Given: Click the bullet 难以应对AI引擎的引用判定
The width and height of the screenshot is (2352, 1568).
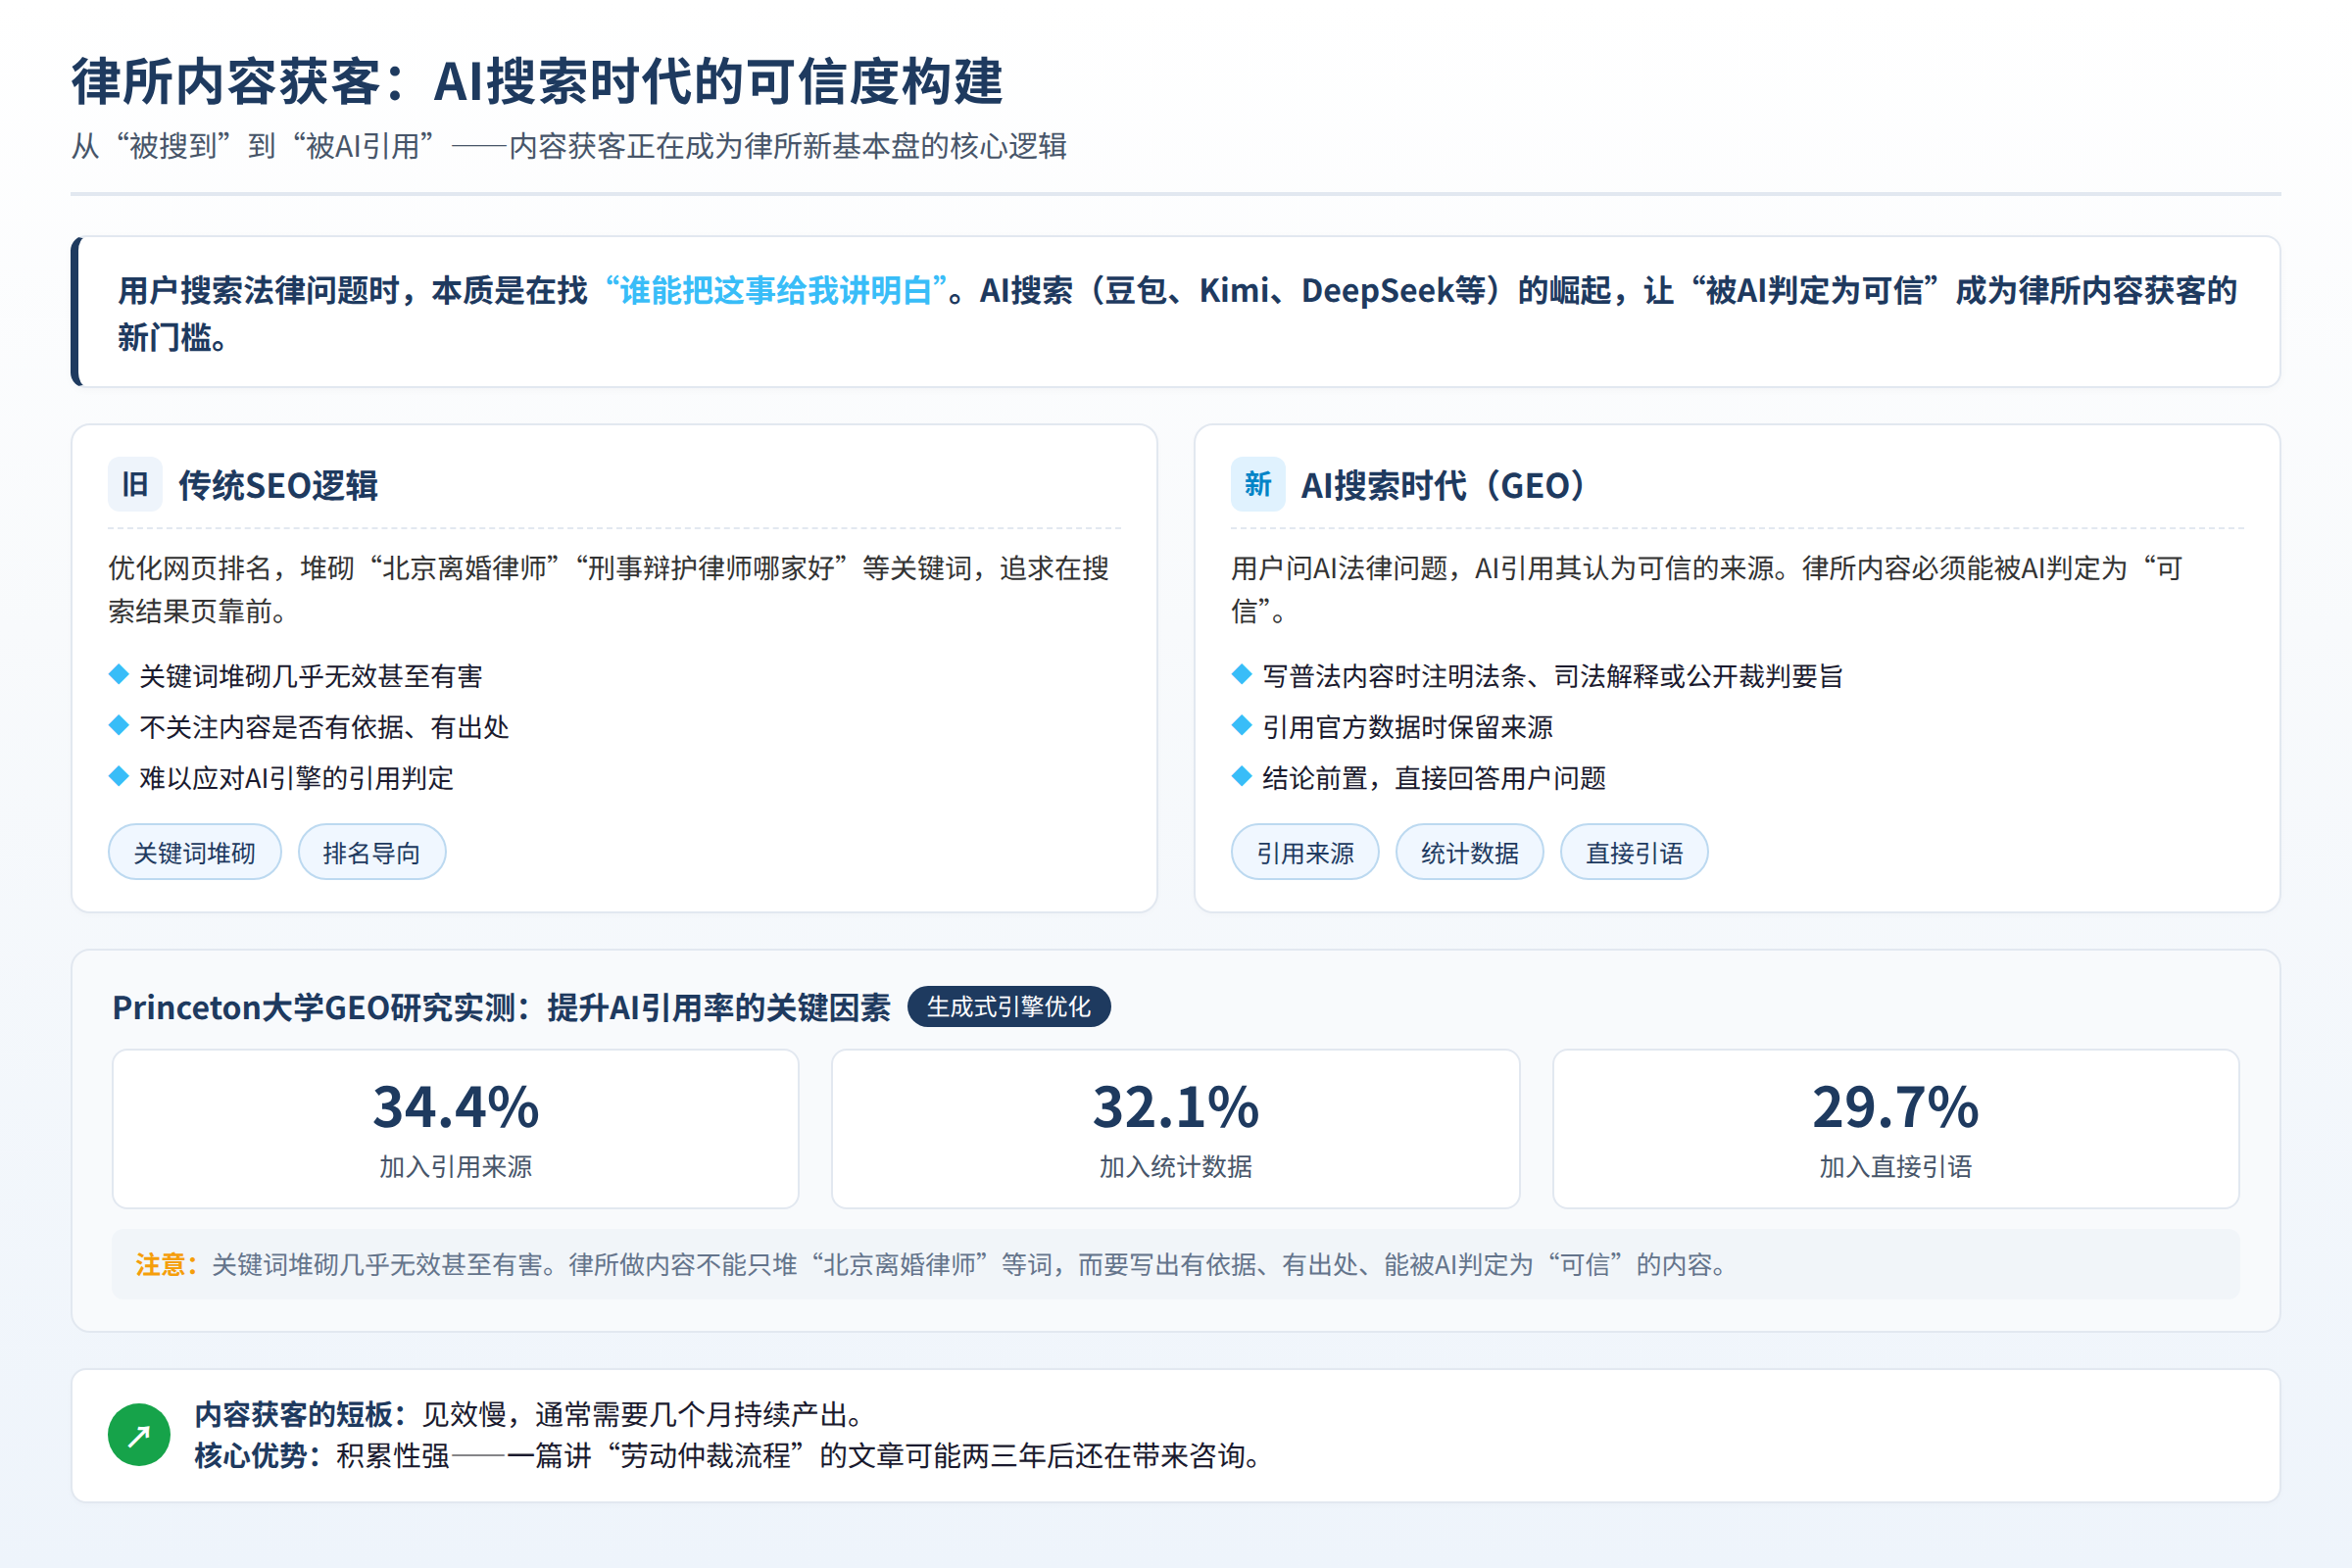Looking at the screenshot, I should click(x=296, y=778).
